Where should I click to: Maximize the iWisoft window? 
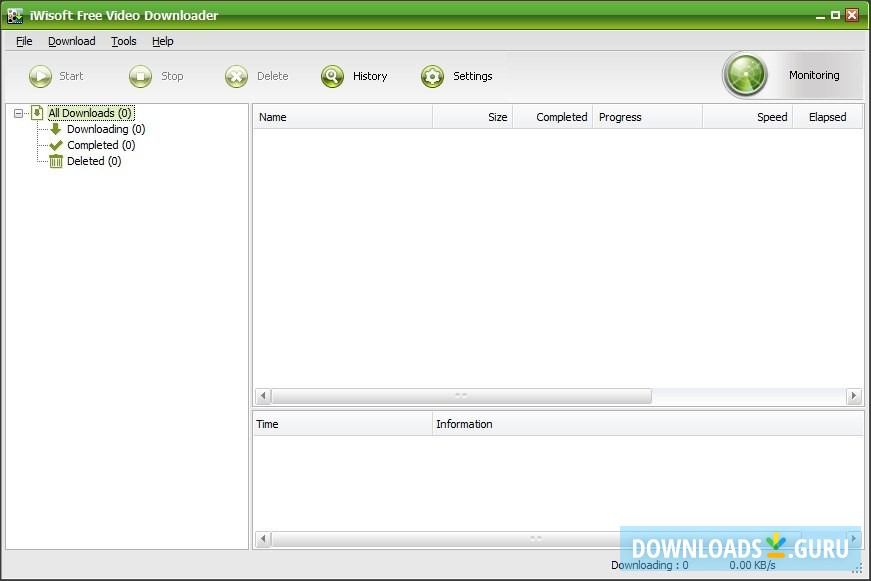[x=835, y=15]
